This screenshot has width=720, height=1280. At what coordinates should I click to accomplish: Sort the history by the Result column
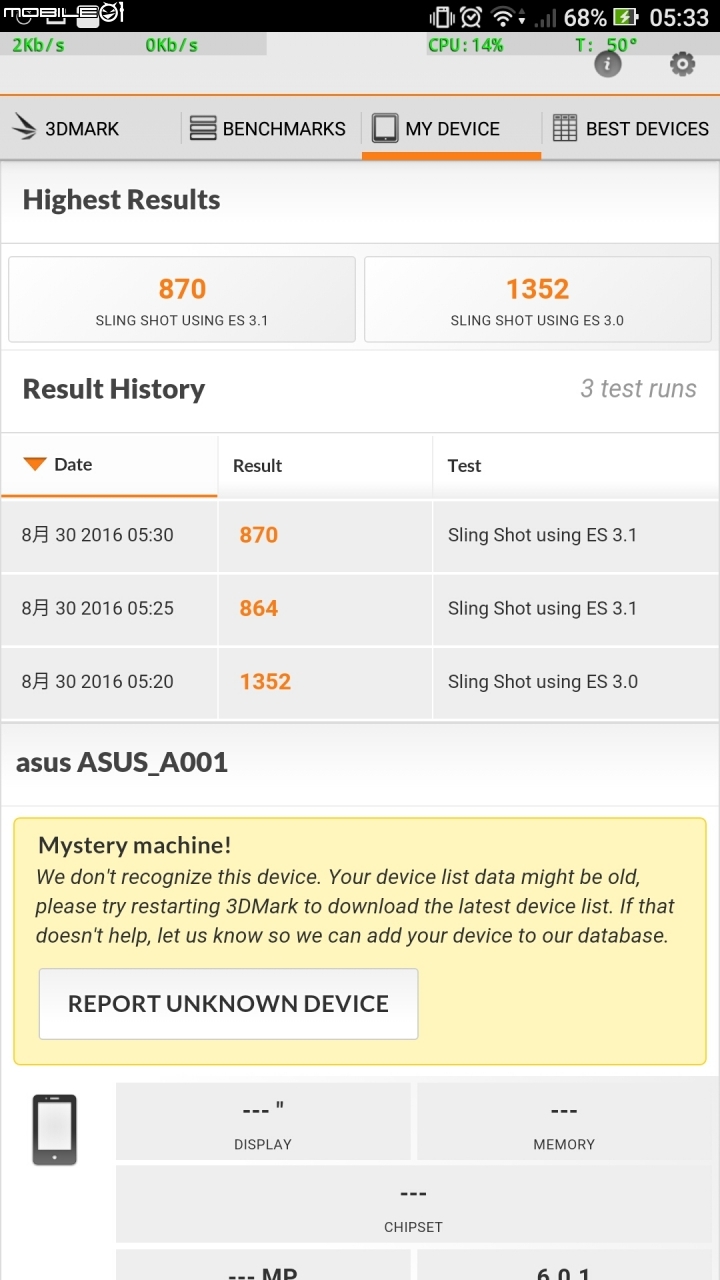point(257,465)
